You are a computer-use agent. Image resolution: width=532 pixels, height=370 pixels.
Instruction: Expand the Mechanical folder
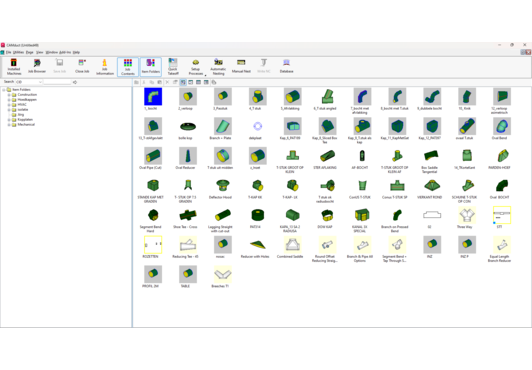click(x=9, y=124)
